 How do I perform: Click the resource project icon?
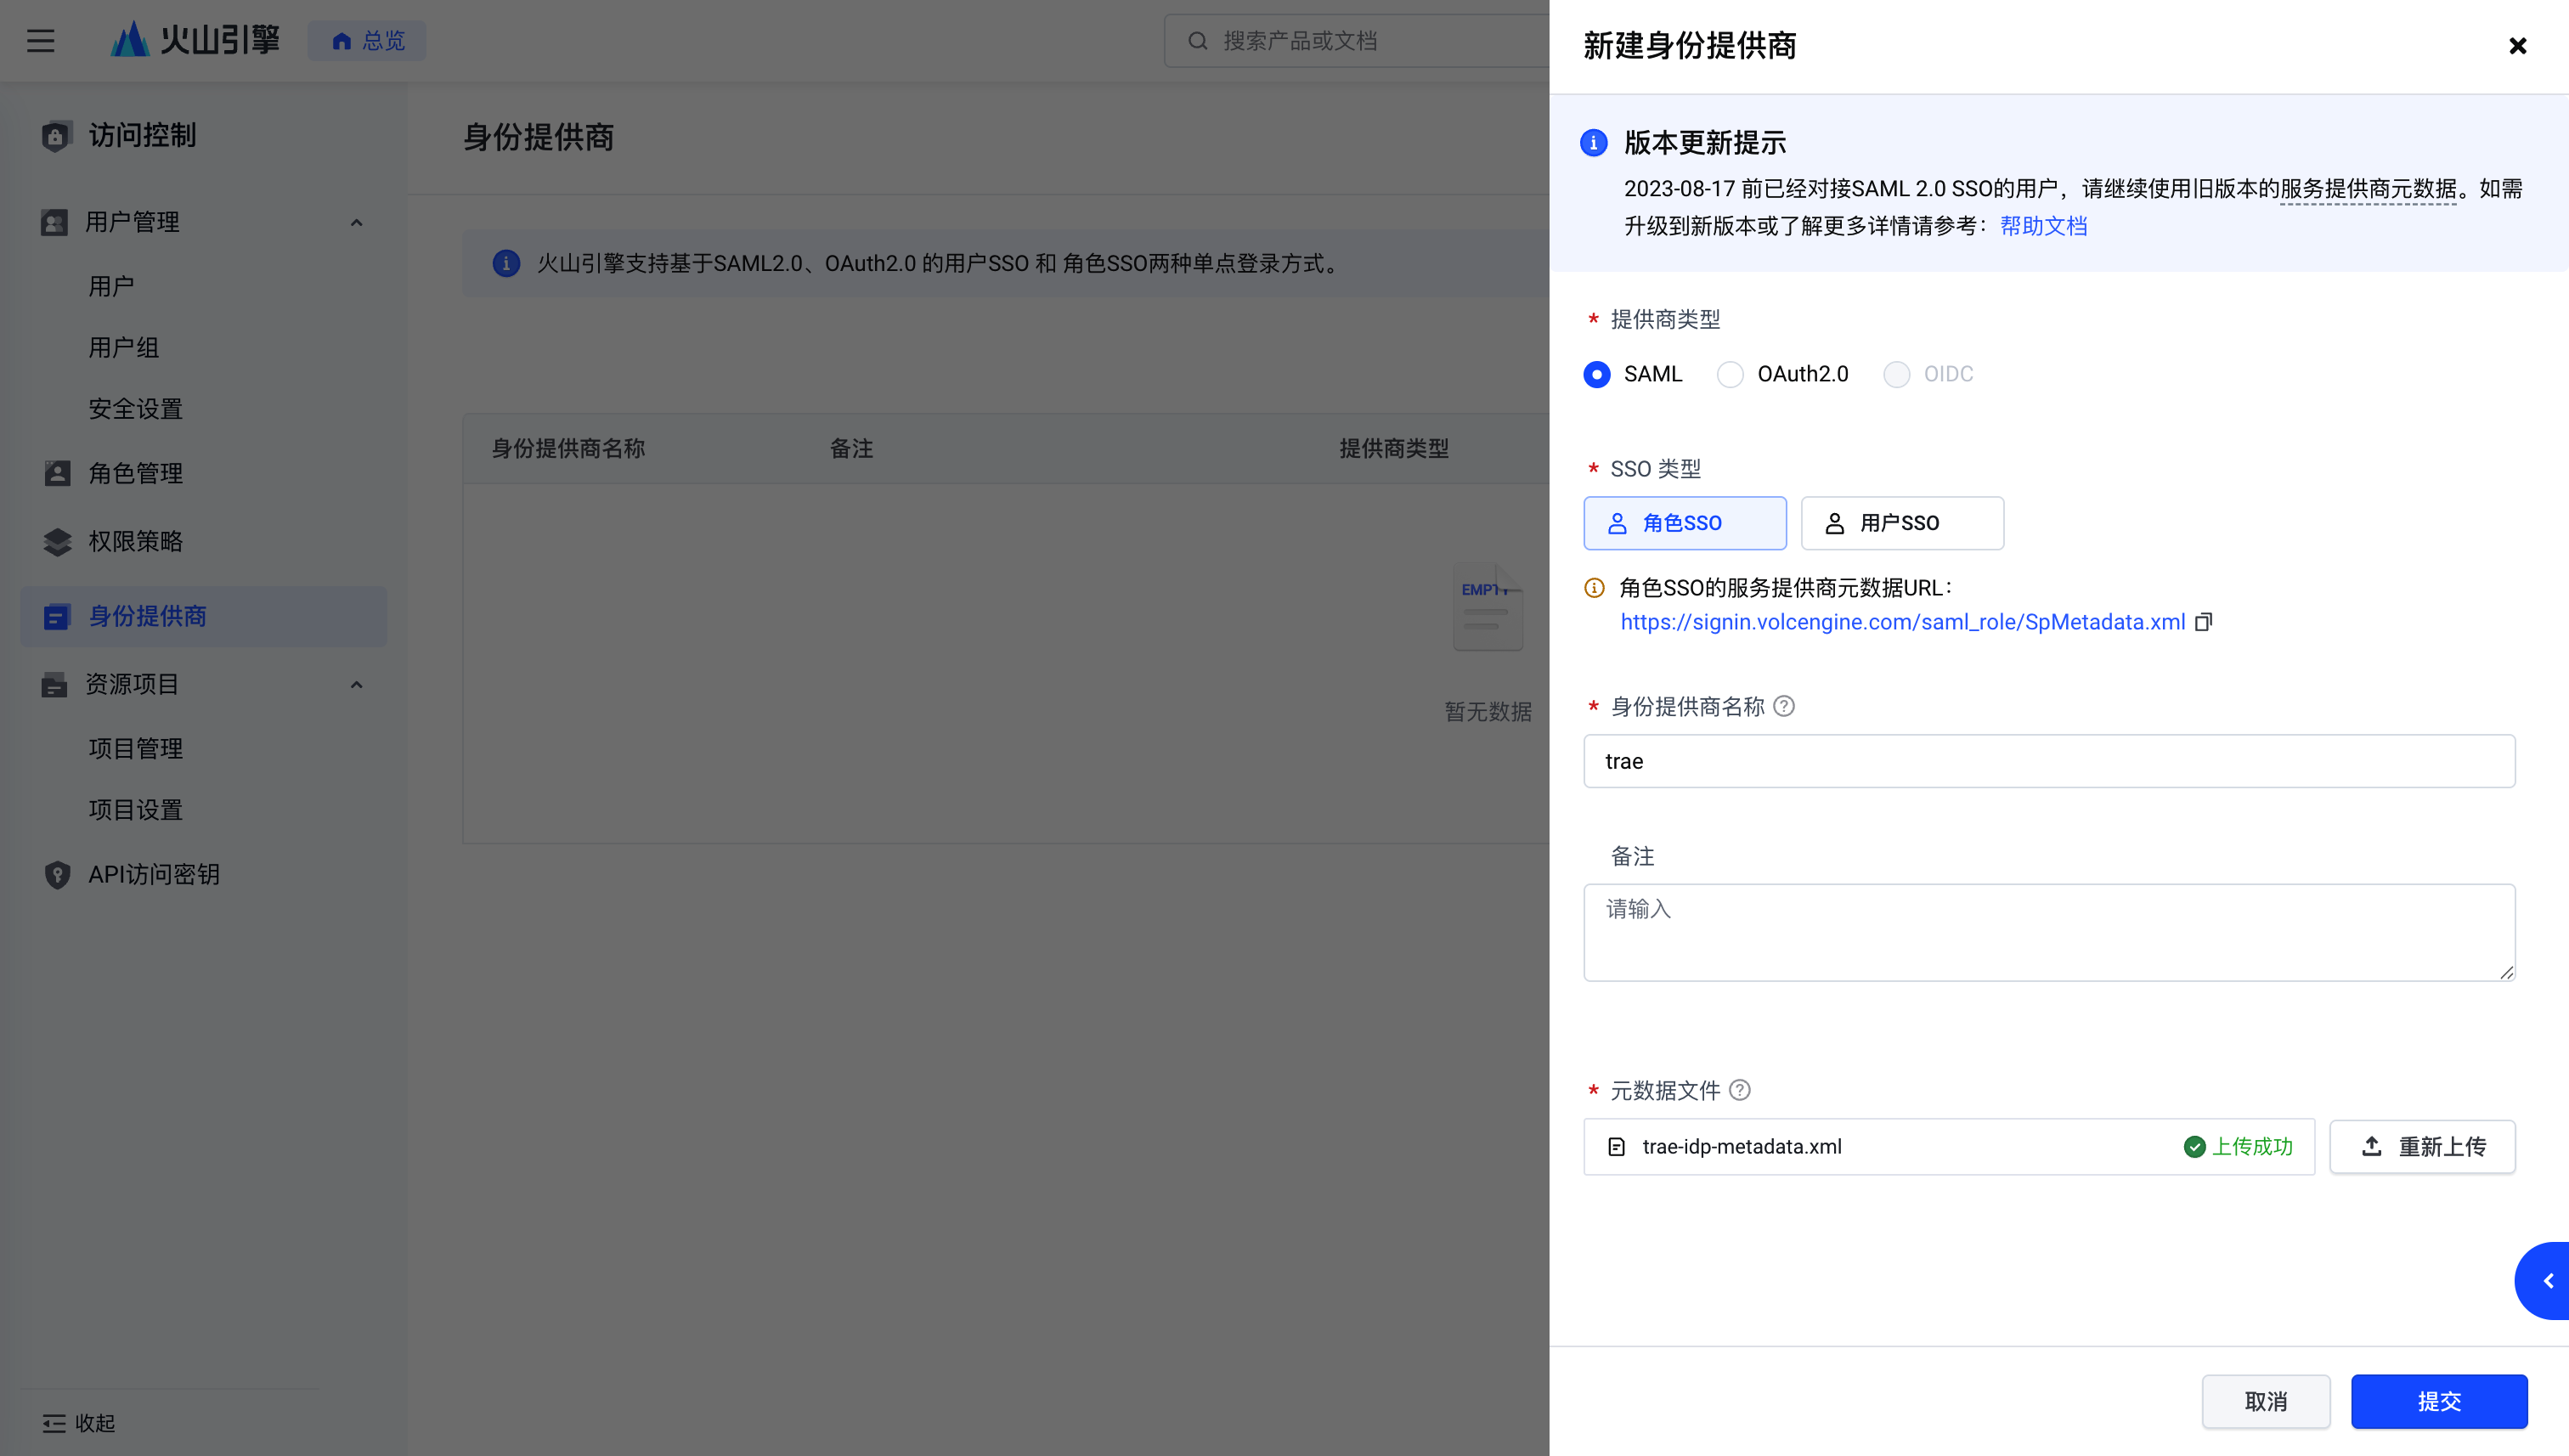click(x=54, y=685)
